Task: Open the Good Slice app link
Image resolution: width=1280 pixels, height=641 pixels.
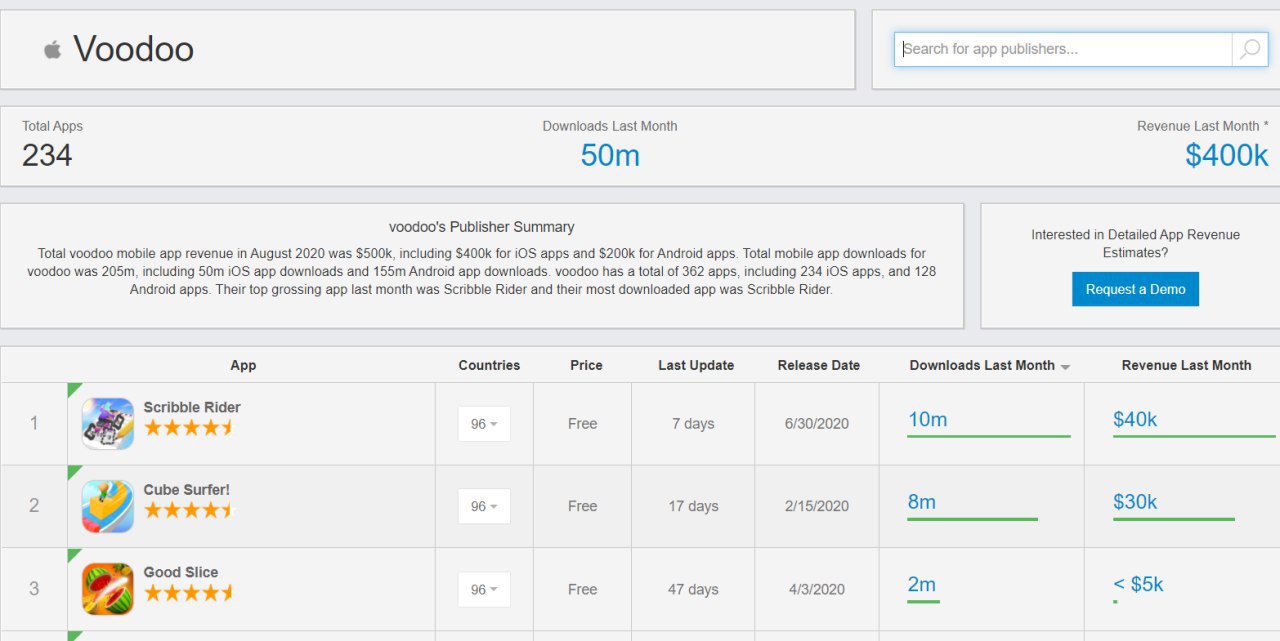Action: point(181,572)
